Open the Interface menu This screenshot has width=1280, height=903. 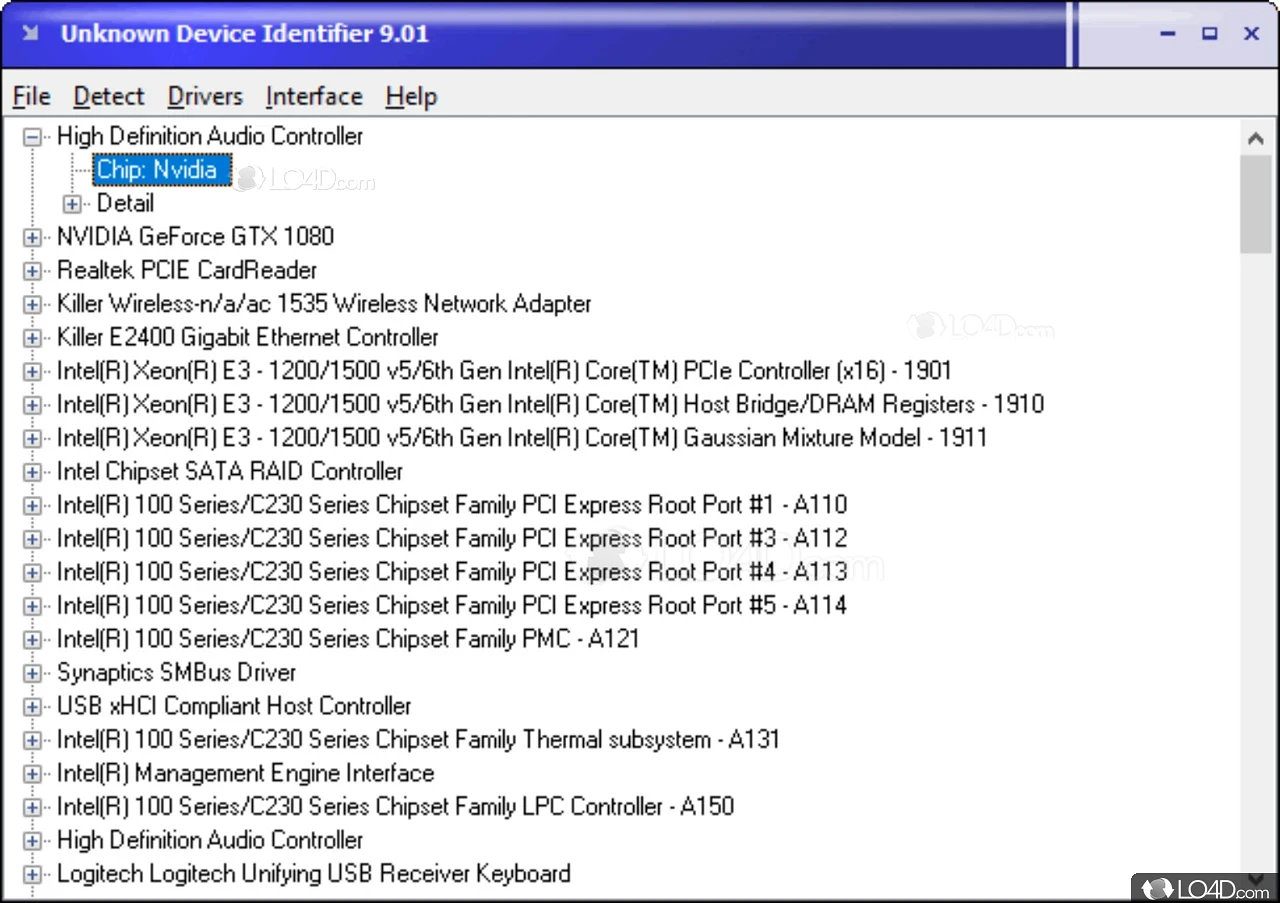pyautogui.click(x=314, y=97)
